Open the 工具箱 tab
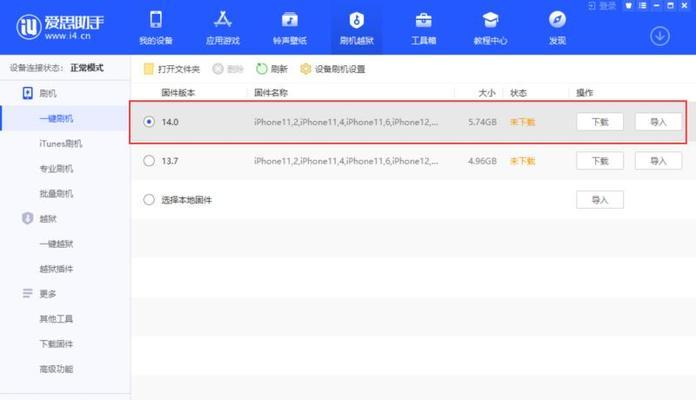The image size is (696, 400). click(423, 28)
